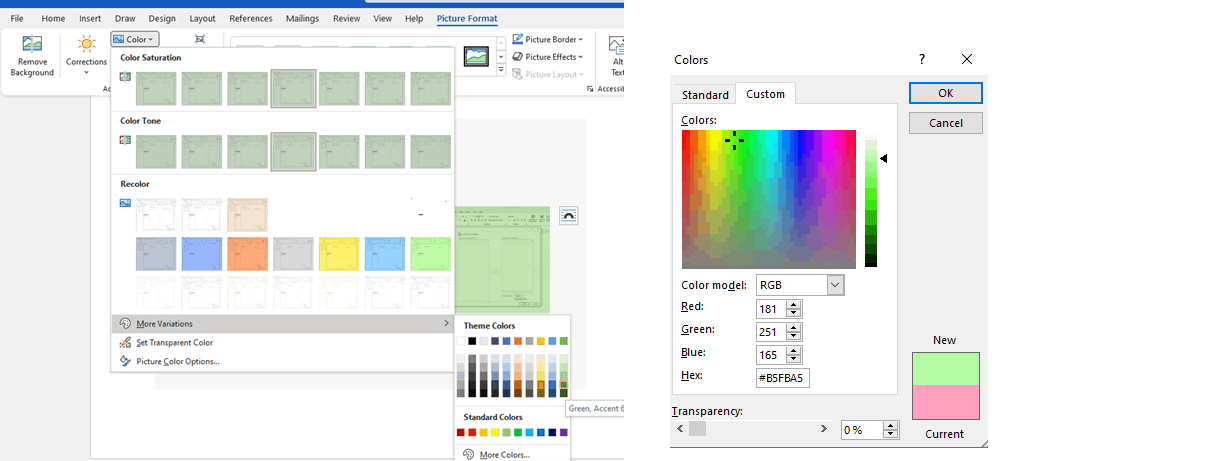Screen dimensions: 1228x461
Task: Open the References tab
Action: tap(251, 18)
